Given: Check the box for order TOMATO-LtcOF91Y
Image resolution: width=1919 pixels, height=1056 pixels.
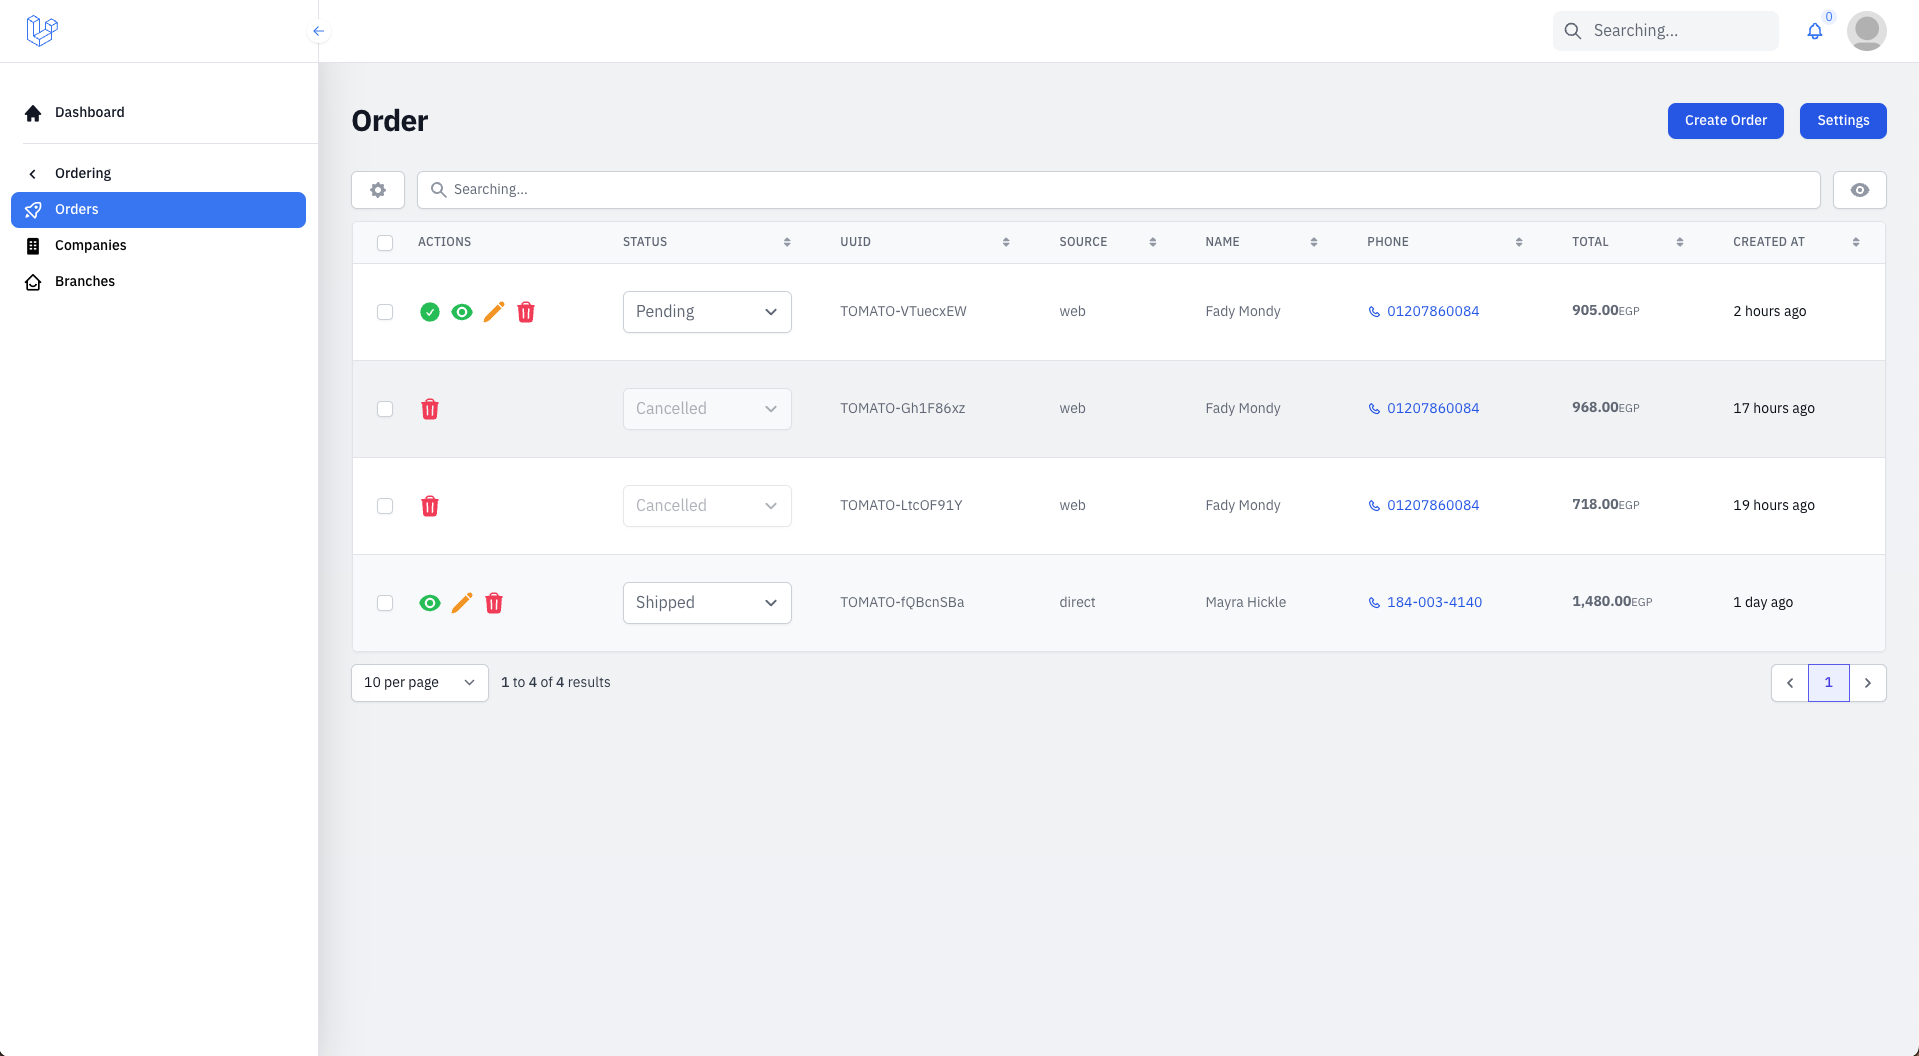Looking at the screenshot, I should (385, 506).
